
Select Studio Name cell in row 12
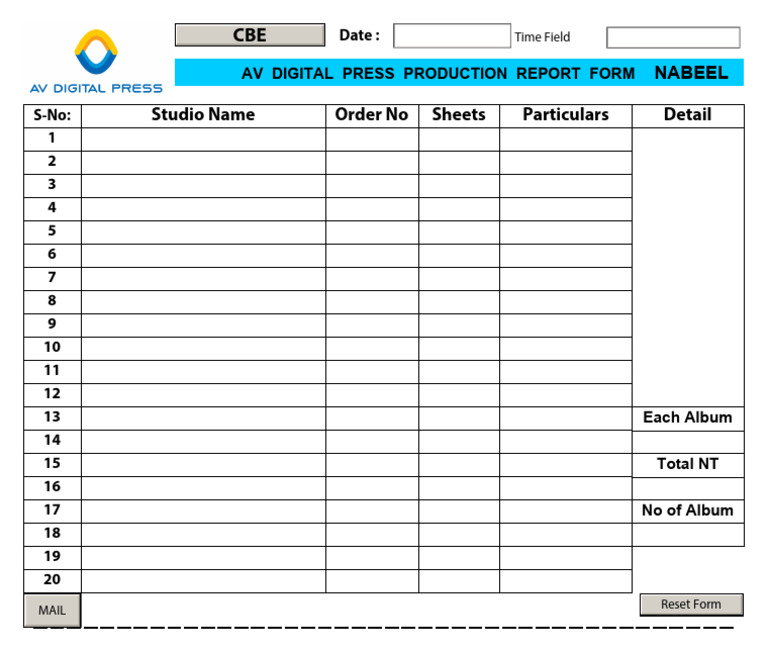(203, 395)
